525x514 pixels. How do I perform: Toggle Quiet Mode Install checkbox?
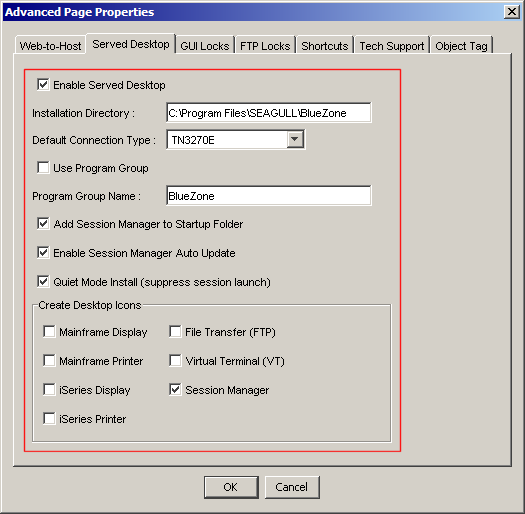(x=43, y=282)
